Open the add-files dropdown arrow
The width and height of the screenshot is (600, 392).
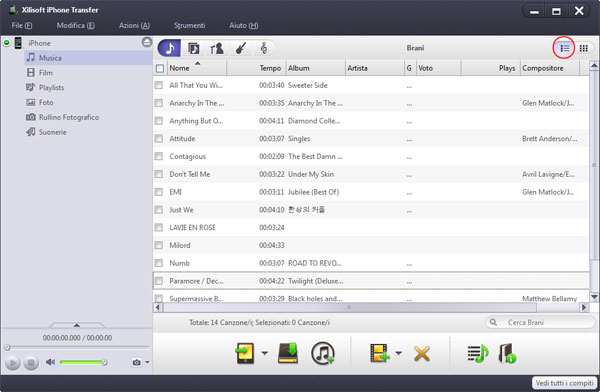tap(399, 353)
